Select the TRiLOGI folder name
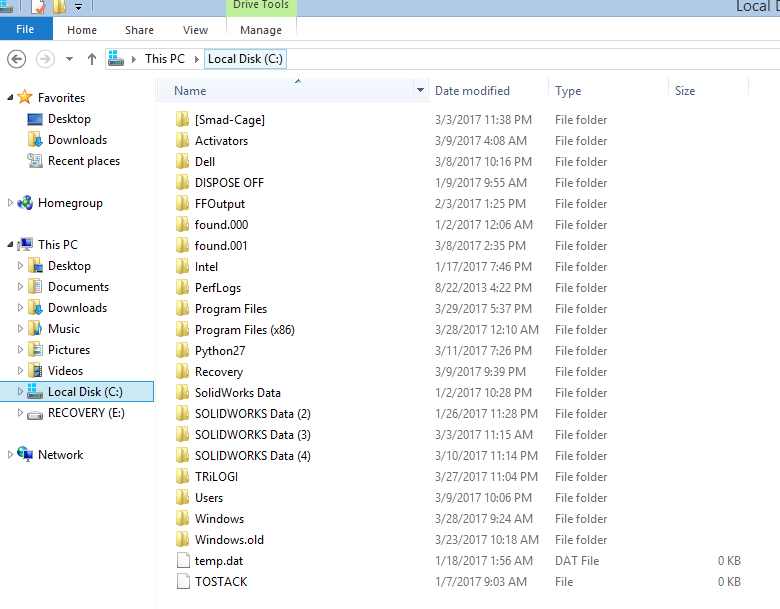 [x=216, y=477]
